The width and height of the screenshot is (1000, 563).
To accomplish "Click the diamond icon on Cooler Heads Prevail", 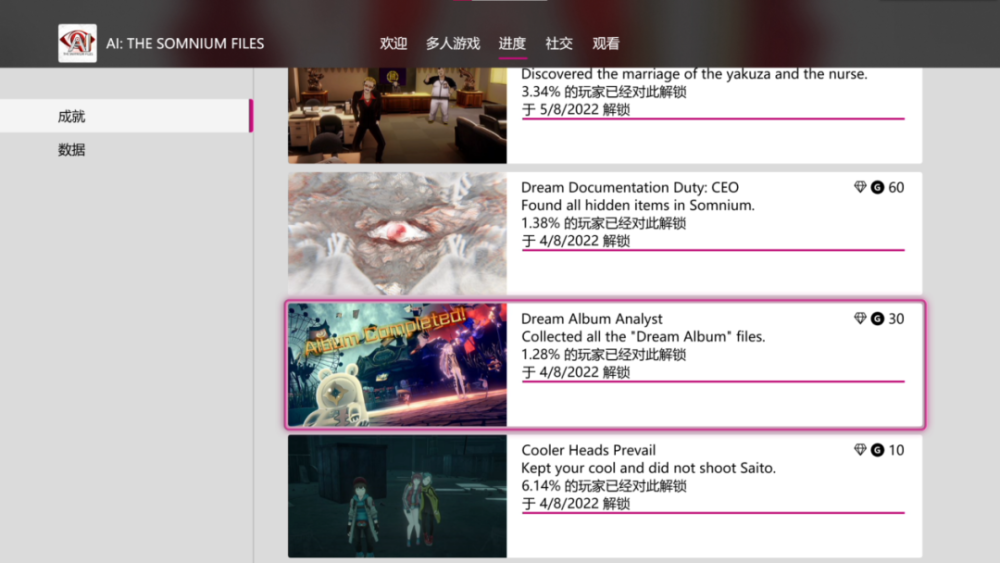I will coord(860,450).
